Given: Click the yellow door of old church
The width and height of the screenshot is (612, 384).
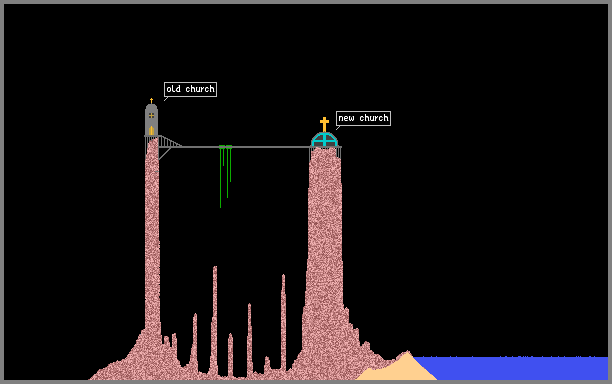Looking at the screenshot, I should [x=151, y=130].
